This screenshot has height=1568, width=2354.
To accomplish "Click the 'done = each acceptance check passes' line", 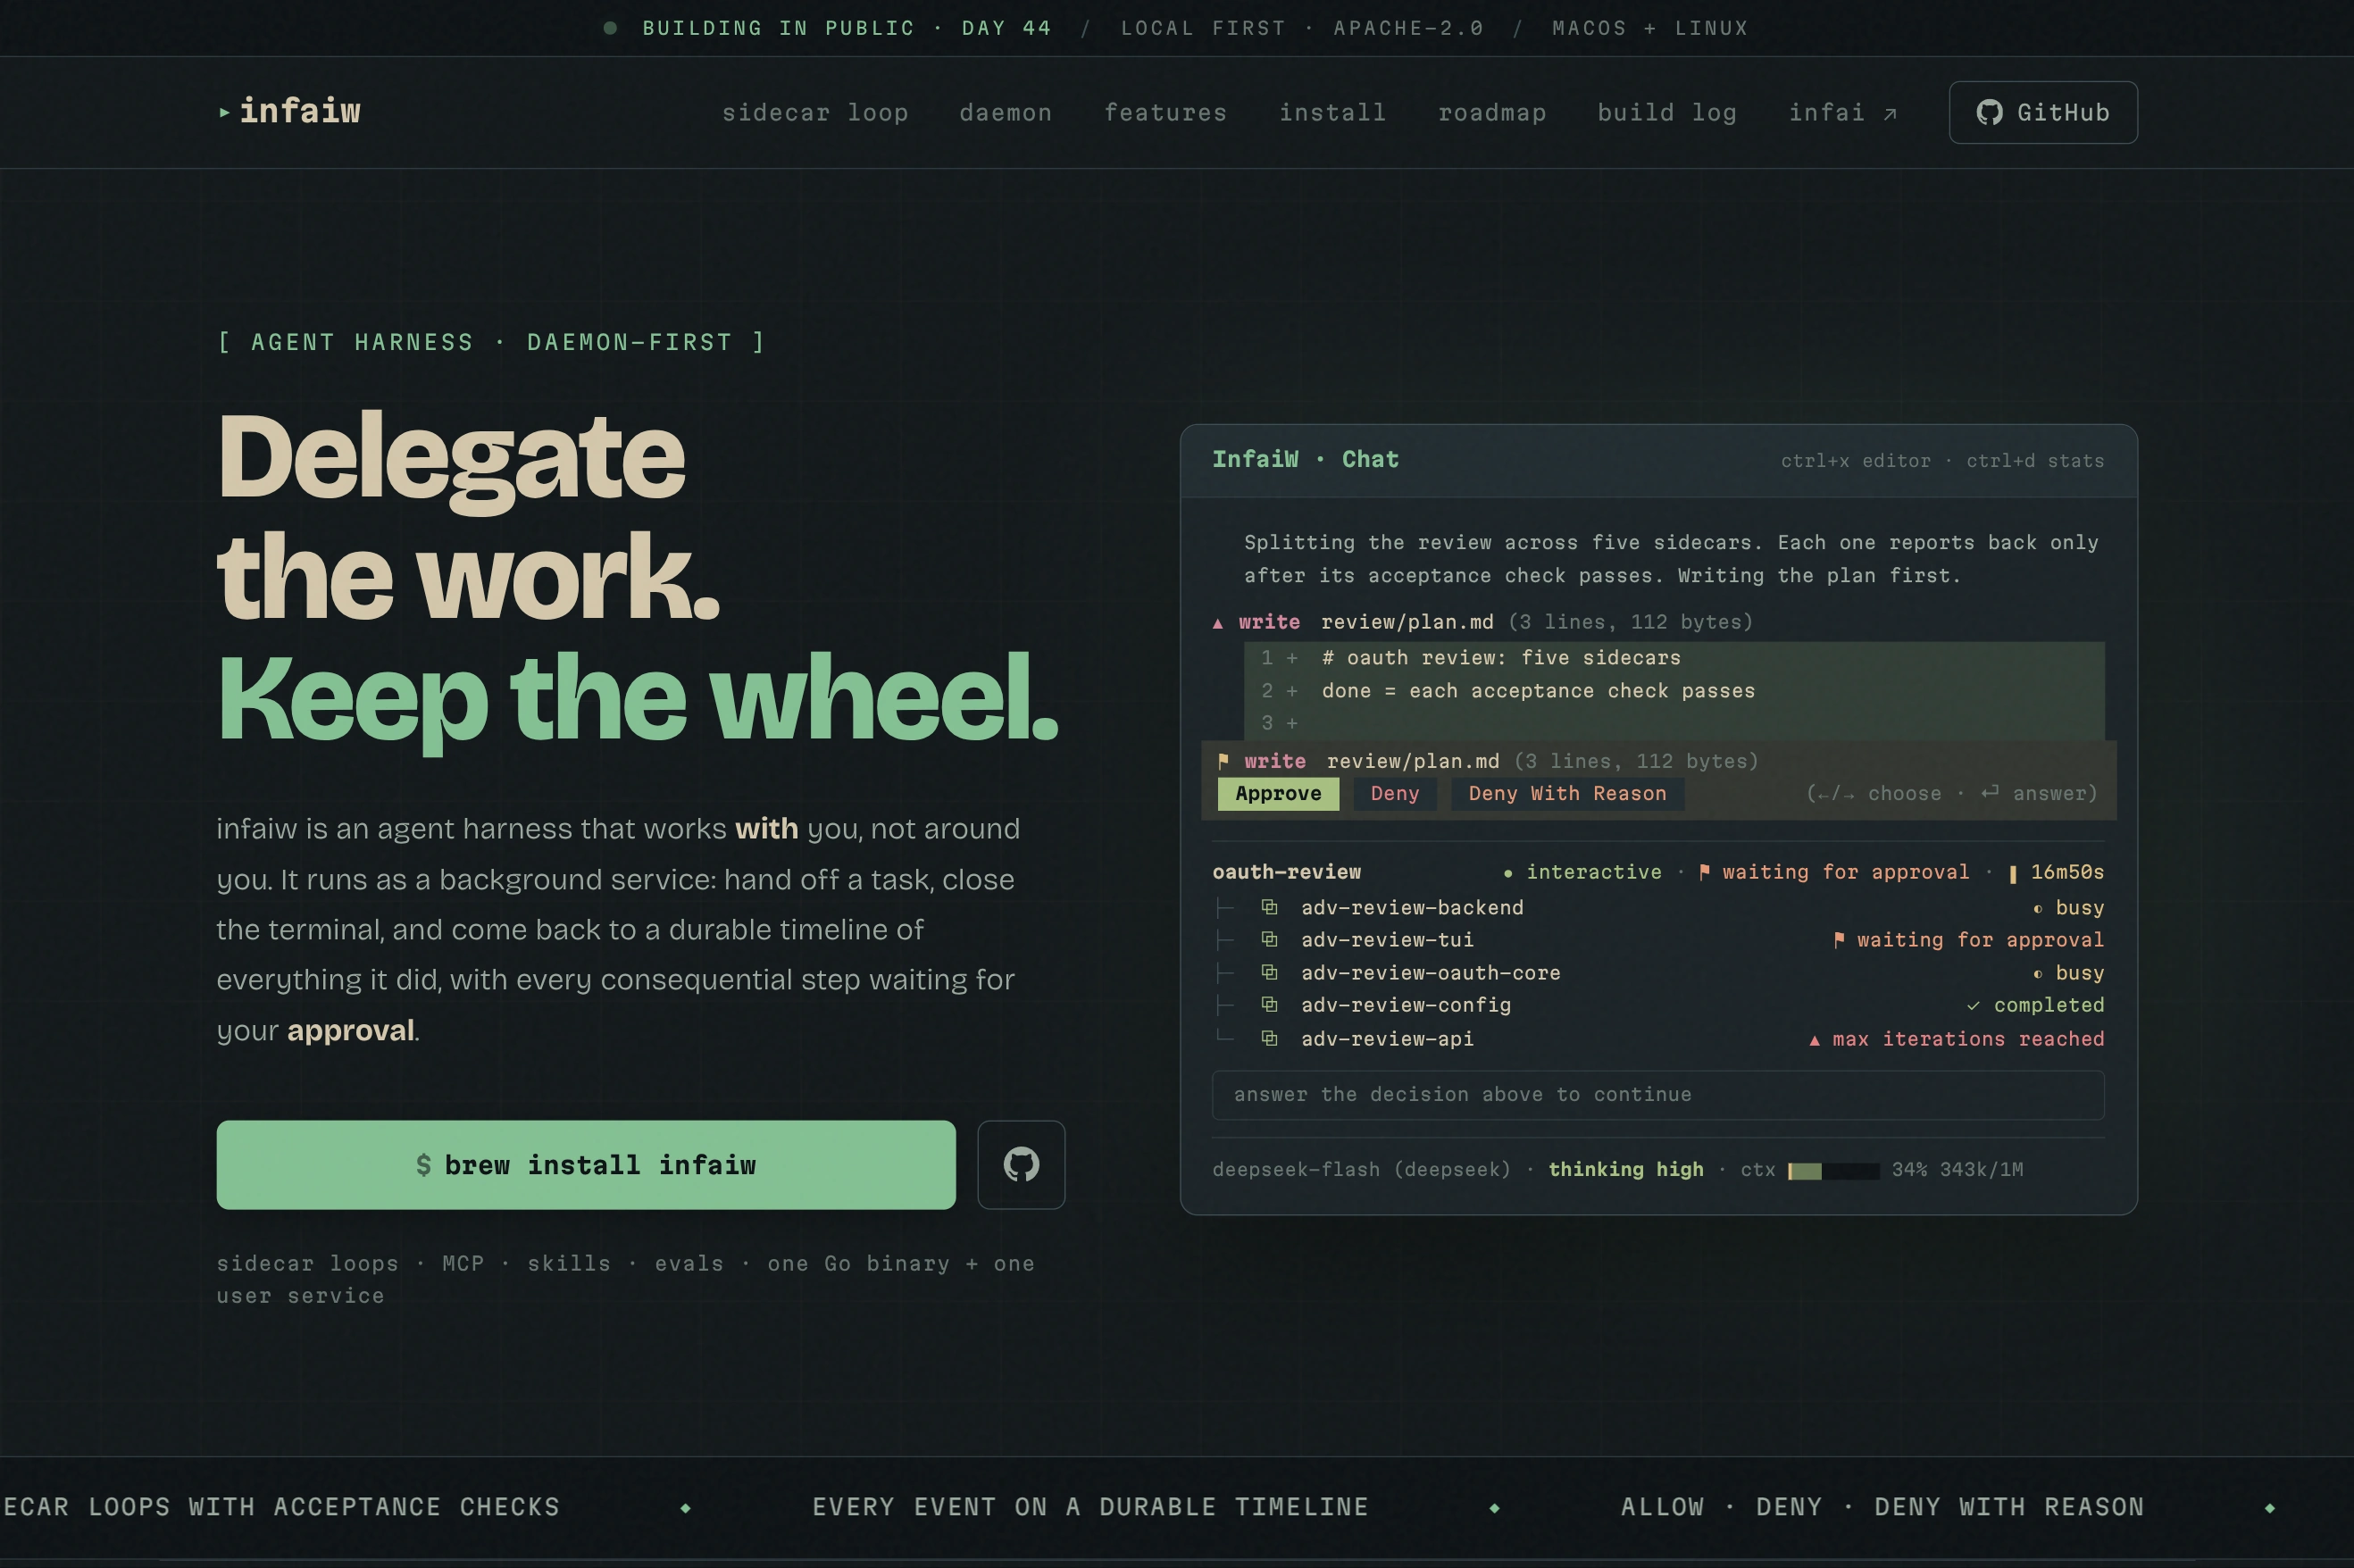I will point(1538,691).
